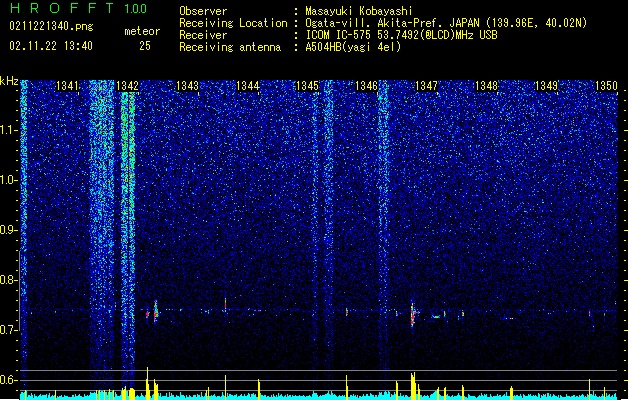Click the 'Receiver' label
The image size is (629, 400).
point(203,35)
